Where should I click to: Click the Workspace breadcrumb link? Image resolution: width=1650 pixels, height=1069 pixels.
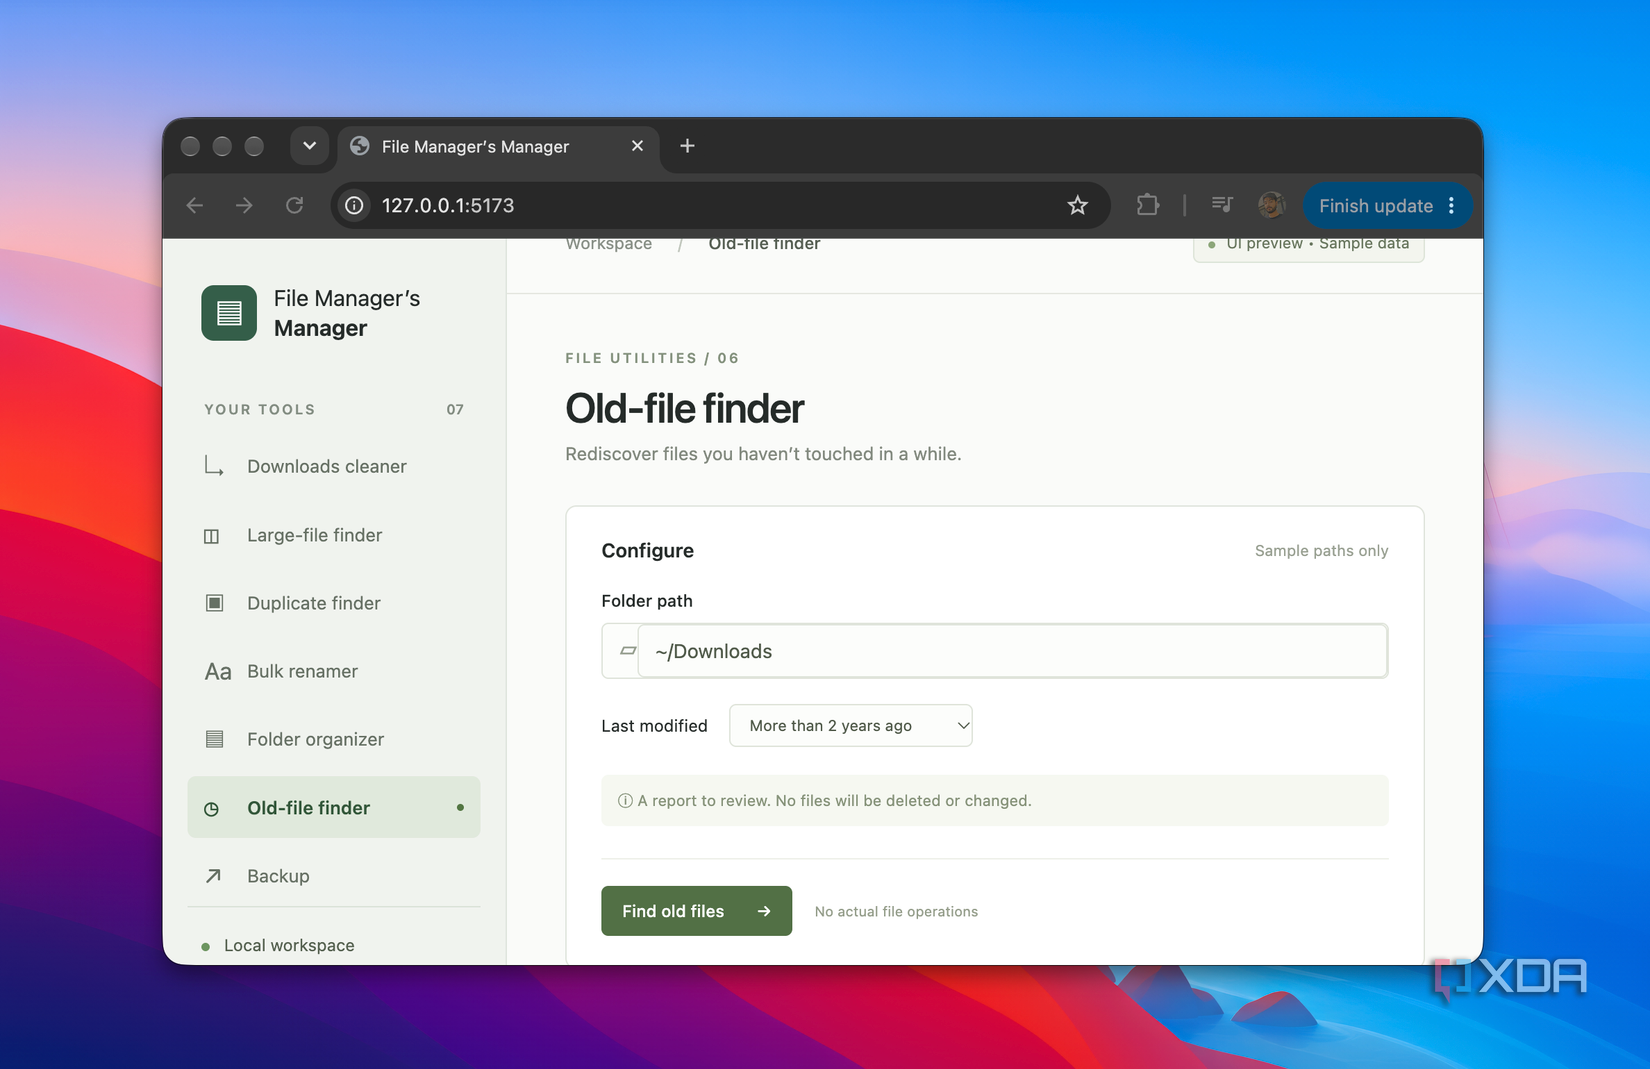609,244
